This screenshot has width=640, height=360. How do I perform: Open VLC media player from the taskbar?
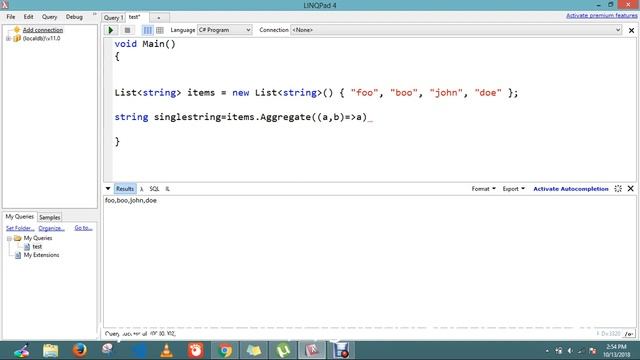(167, 351)
